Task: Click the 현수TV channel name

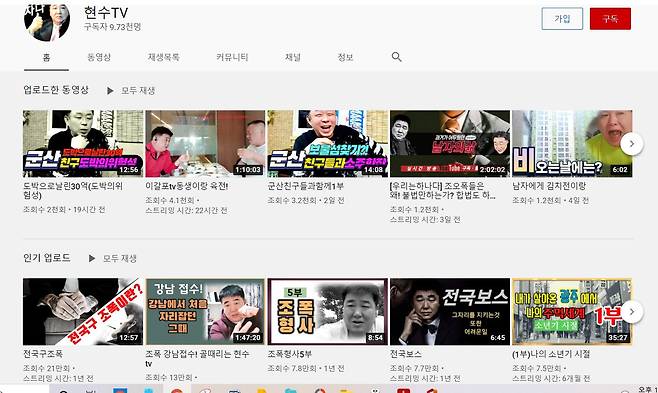Action: 106,13
